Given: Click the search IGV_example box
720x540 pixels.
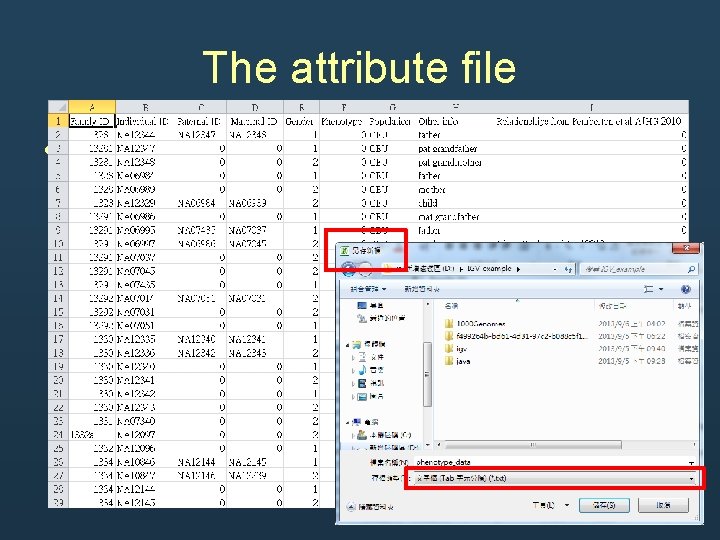Looking at the screenshot, I should [x=638, y=269].
